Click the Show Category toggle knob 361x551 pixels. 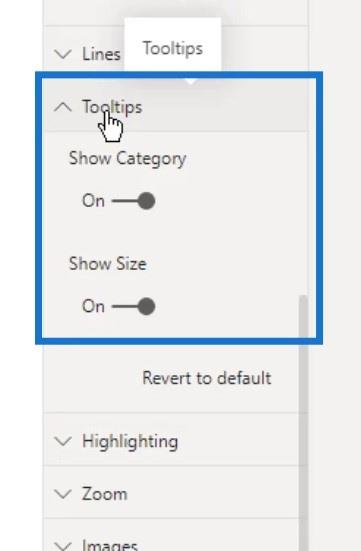tap(147, 201)
